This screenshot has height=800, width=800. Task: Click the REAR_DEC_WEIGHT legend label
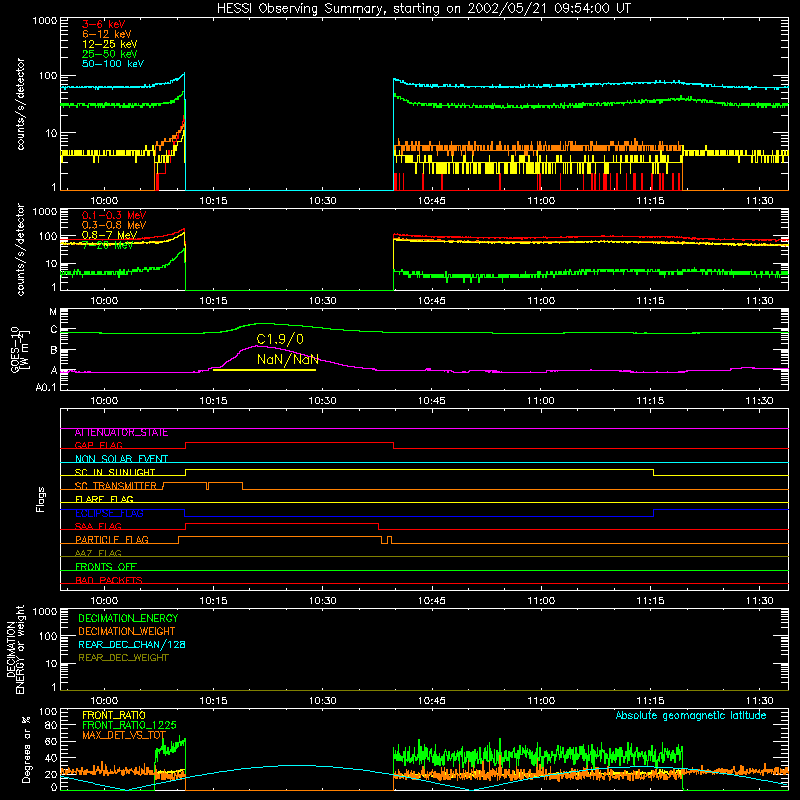tap(123, 658)
